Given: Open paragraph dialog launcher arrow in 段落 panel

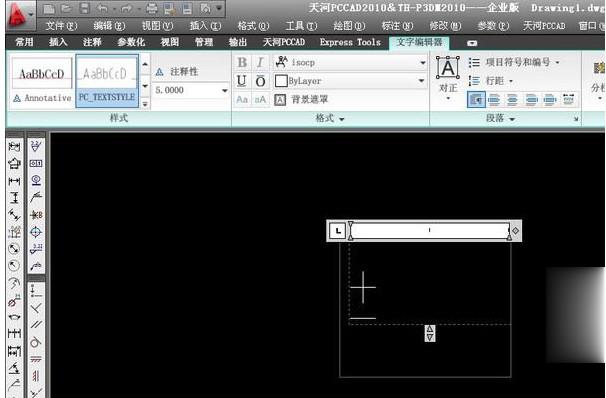Looking at the screenshot, I should click(576, 119).
